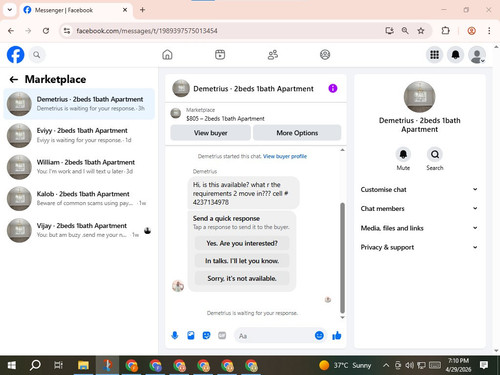
Task: Open Kalob - 2beds 1bath Apartment chat
Action: point(79,199)
